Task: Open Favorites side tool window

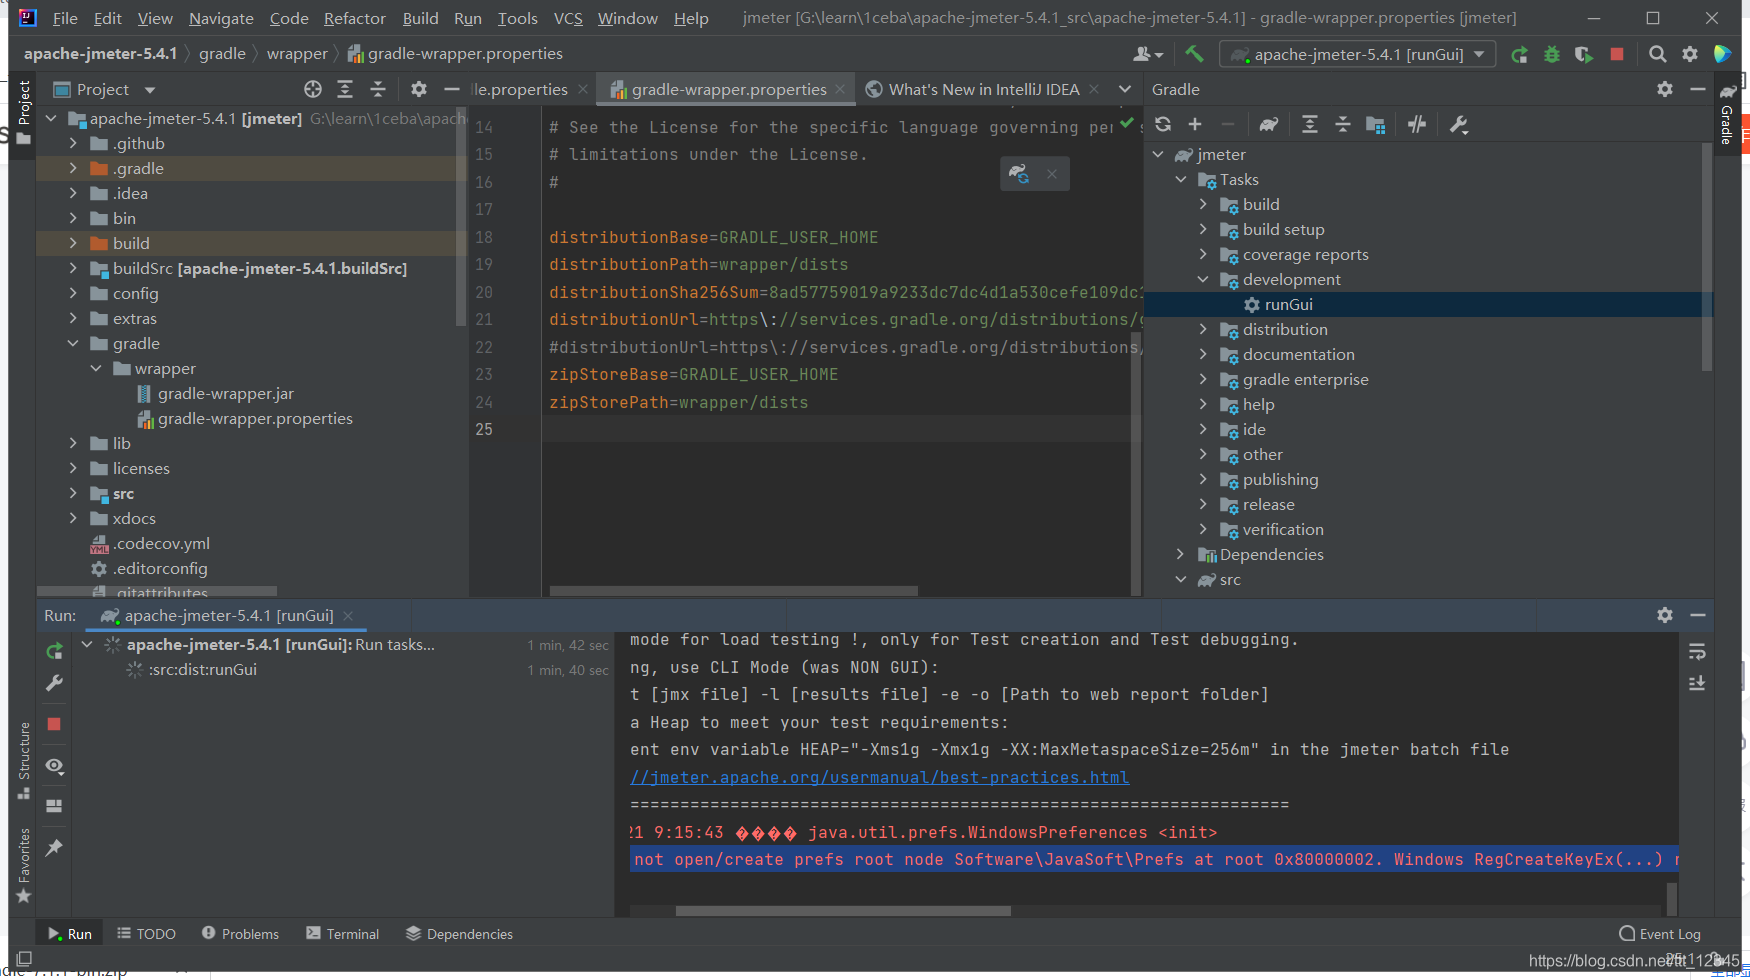Action: pyautogui.click(x=24, y=865)
